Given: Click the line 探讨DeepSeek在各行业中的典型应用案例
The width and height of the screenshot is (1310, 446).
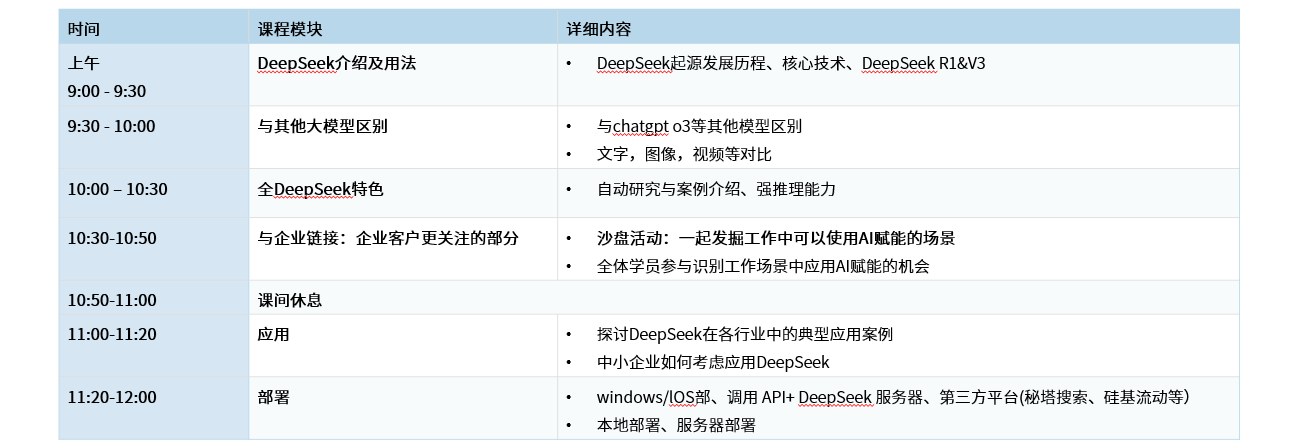Looking at the screenshot, I should [745, 334].
